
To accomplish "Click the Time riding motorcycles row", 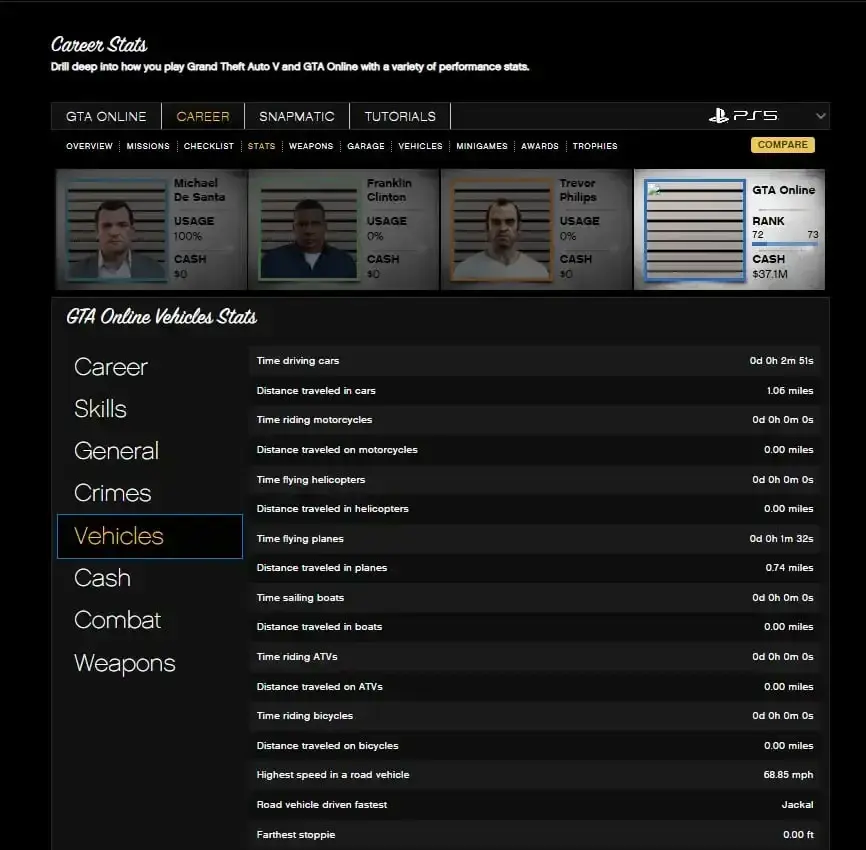I will (535, 420).
